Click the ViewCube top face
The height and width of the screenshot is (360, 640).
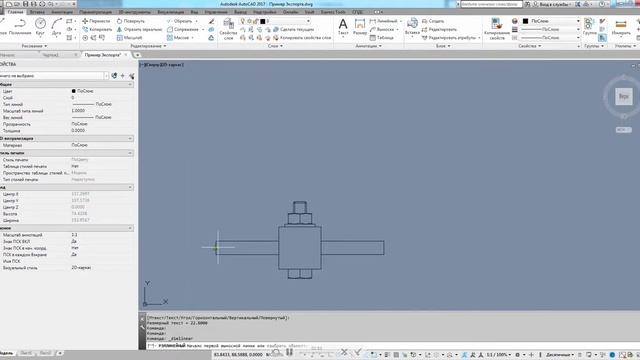click(623, 96)
